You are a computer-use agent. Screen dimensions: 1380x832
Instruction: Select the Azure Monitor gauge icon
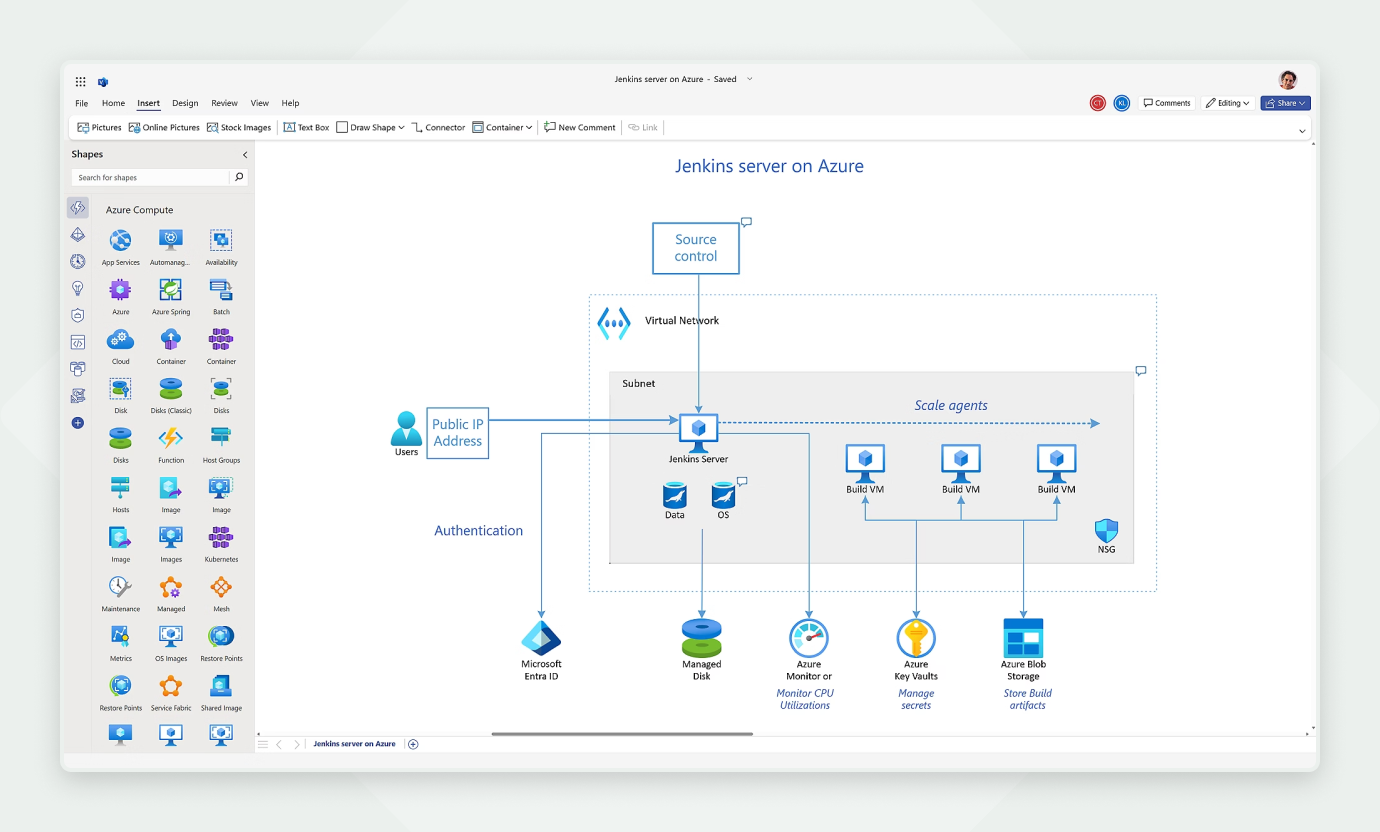click(x=809, y=638)
